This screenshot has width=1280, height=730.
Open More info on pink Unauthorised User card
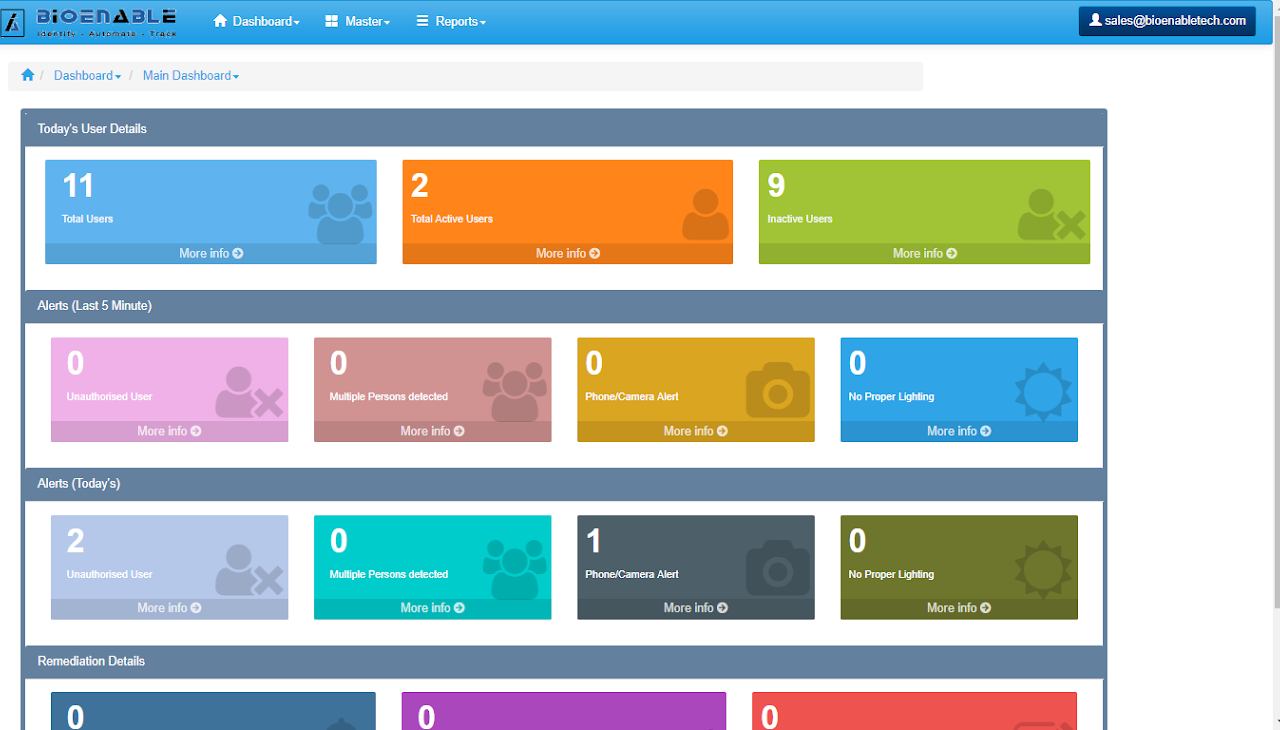pyautogui.click(x=170, y=431)
